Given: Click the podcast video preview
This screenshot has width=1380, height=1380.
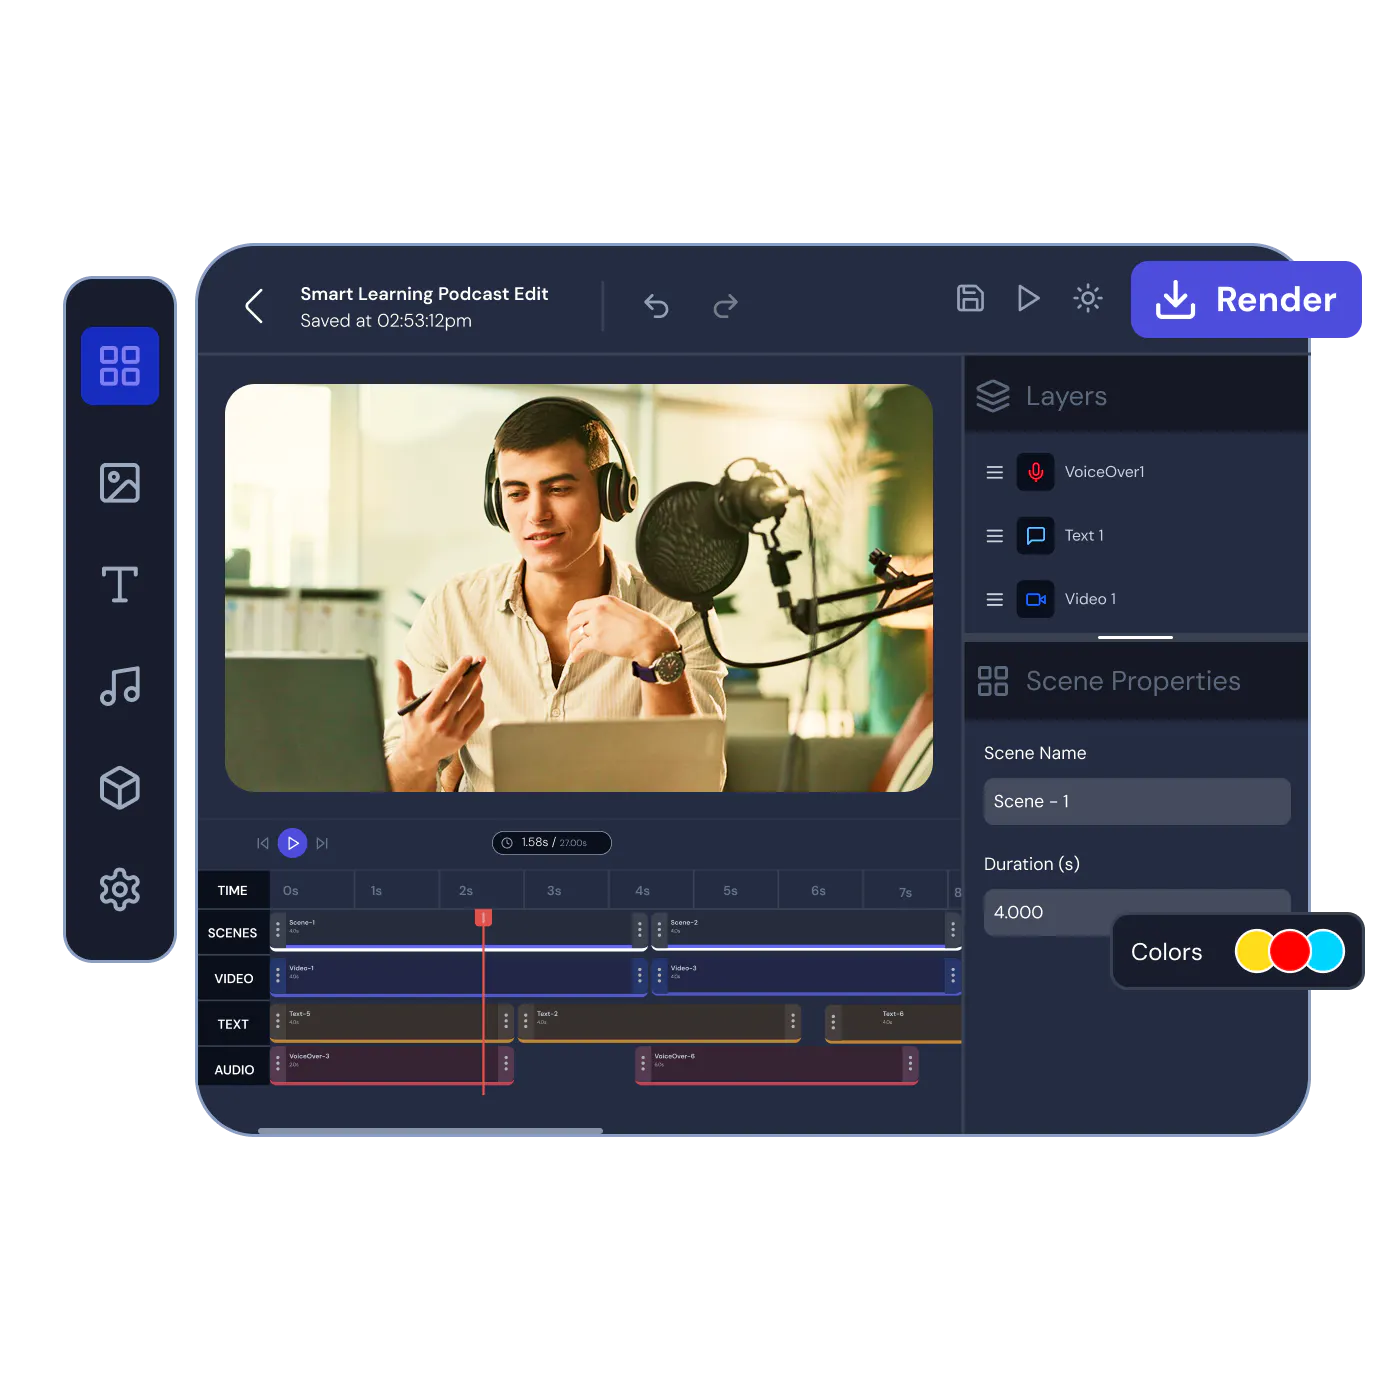Looking at the screenshot, I should pos(579,588).
